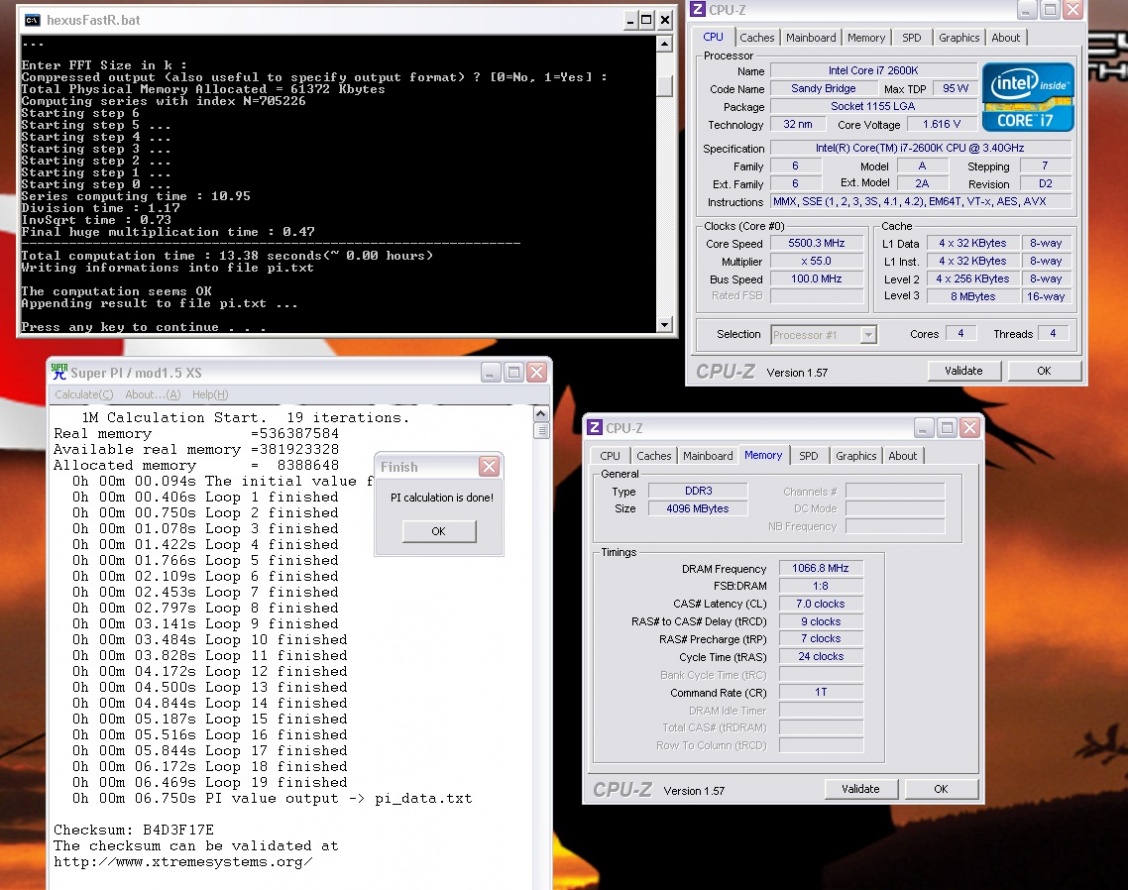This screenshot has width=1128, height=890.
Task: Click the Super PI title bar icon
Action: point(59,372)
